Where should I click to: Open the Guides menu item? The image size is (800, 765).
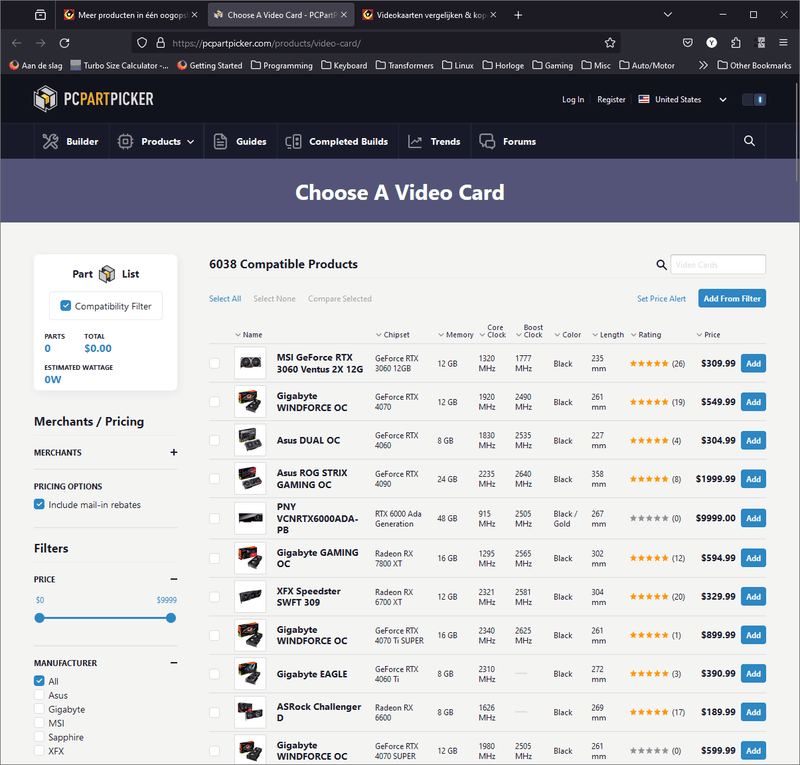click(x=240, y=141)
